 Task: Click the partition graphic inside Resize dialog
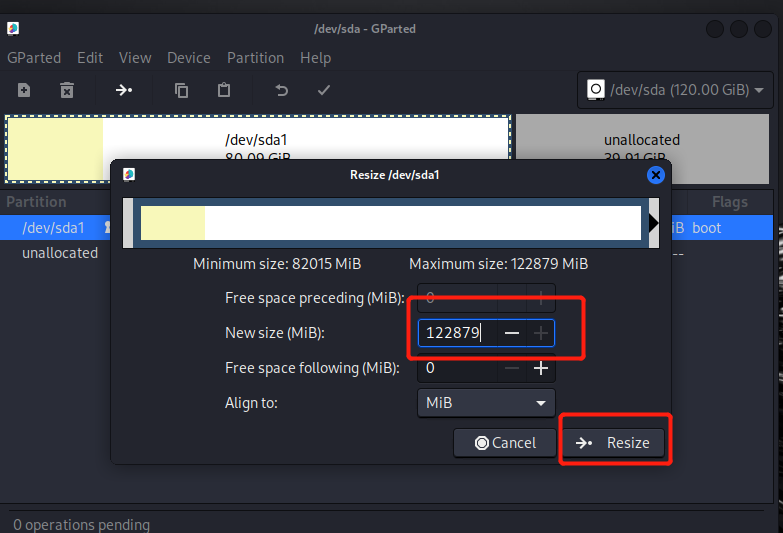click(391, 223)
